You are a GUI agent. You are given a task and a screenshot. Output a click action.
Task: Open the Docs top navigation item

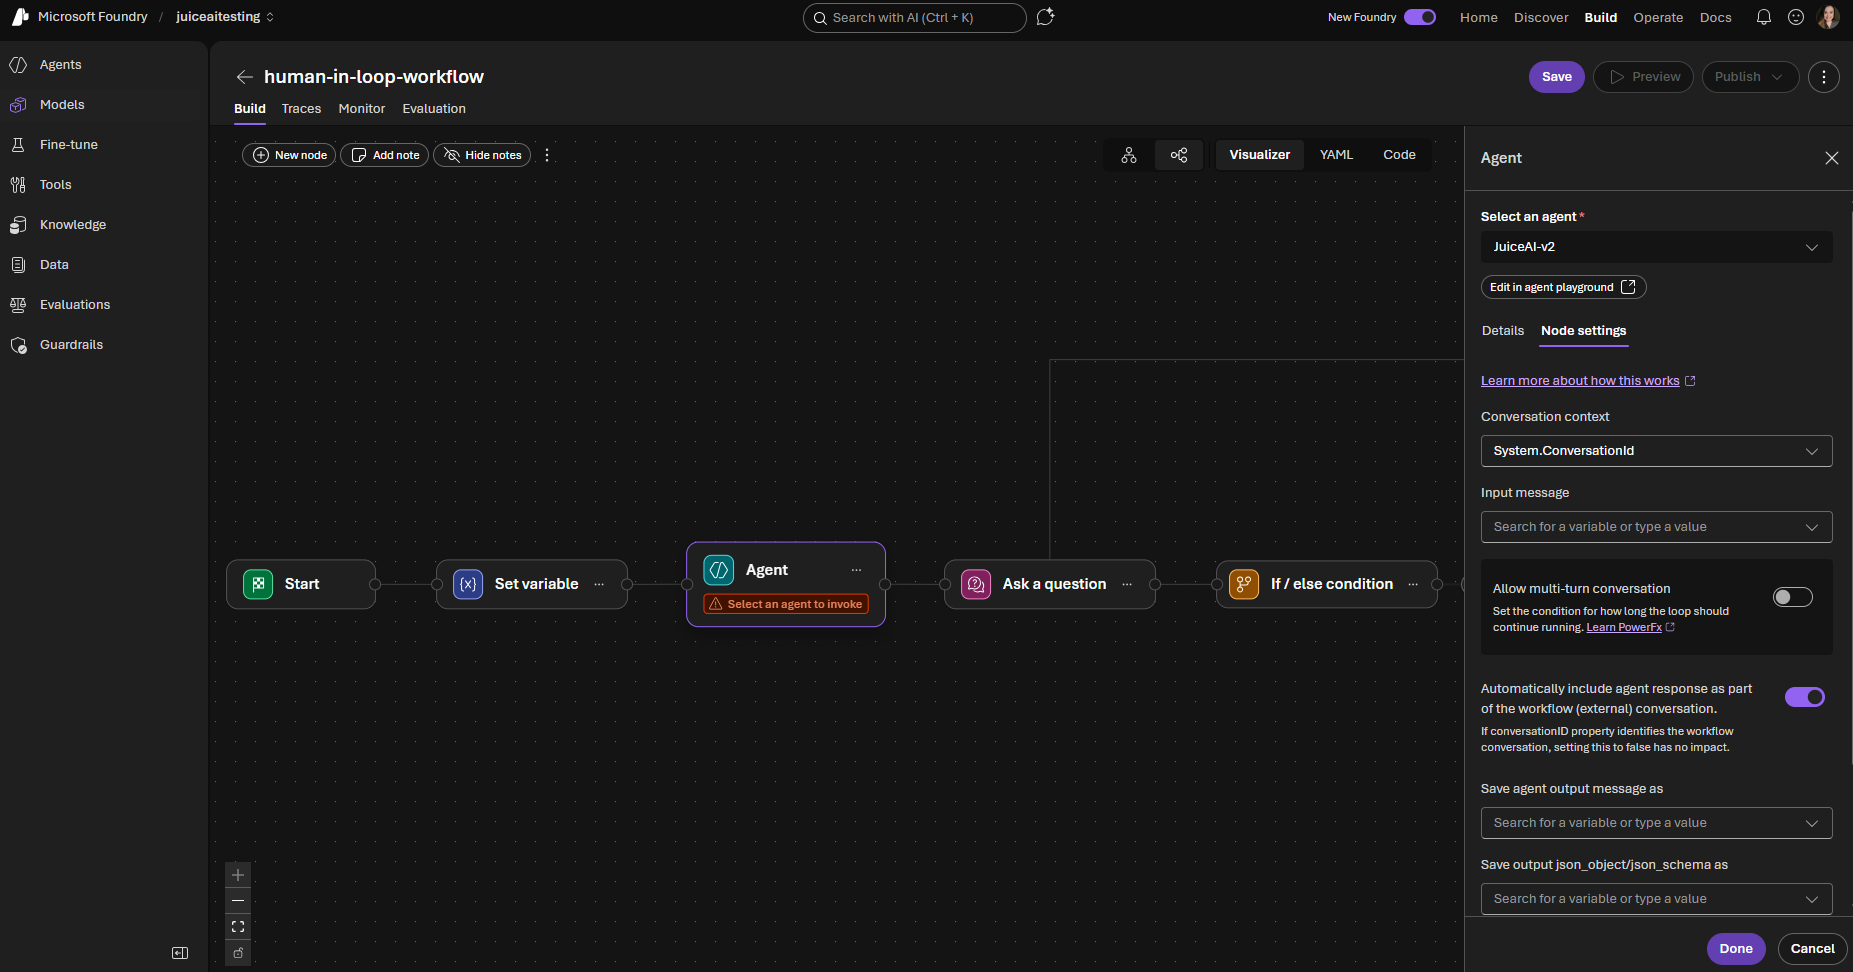tap(1716, 17)
